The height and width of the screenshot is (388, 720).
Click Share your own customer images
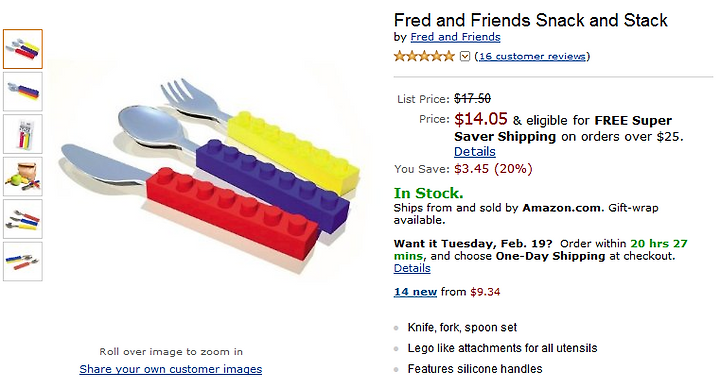[x=170, y=369]
